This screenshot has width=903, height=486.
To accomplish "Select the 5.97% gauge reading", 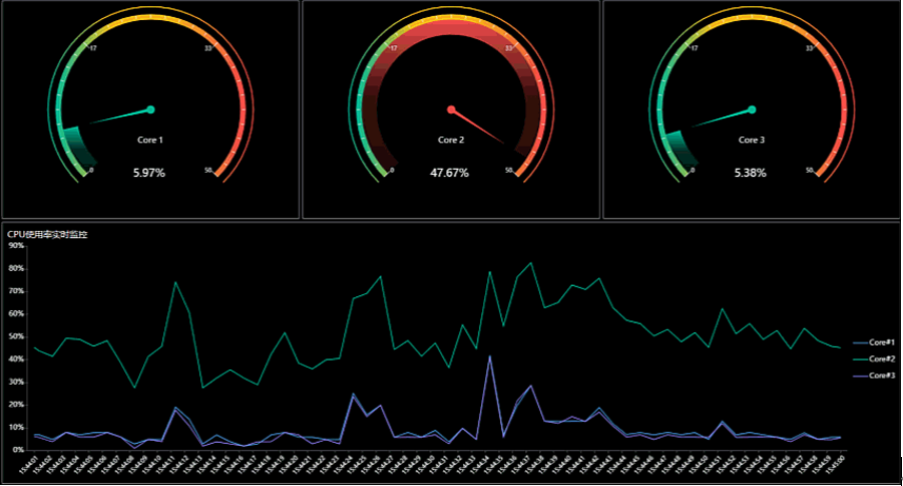I will 149,173.
